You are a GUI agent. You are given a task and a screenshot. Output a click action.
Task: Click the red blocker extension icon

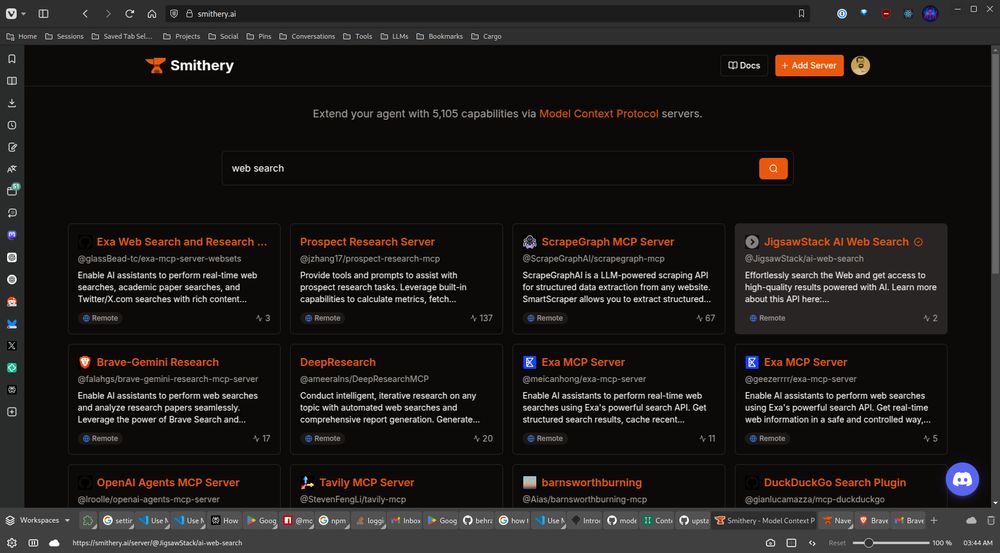tap(886, 13)
